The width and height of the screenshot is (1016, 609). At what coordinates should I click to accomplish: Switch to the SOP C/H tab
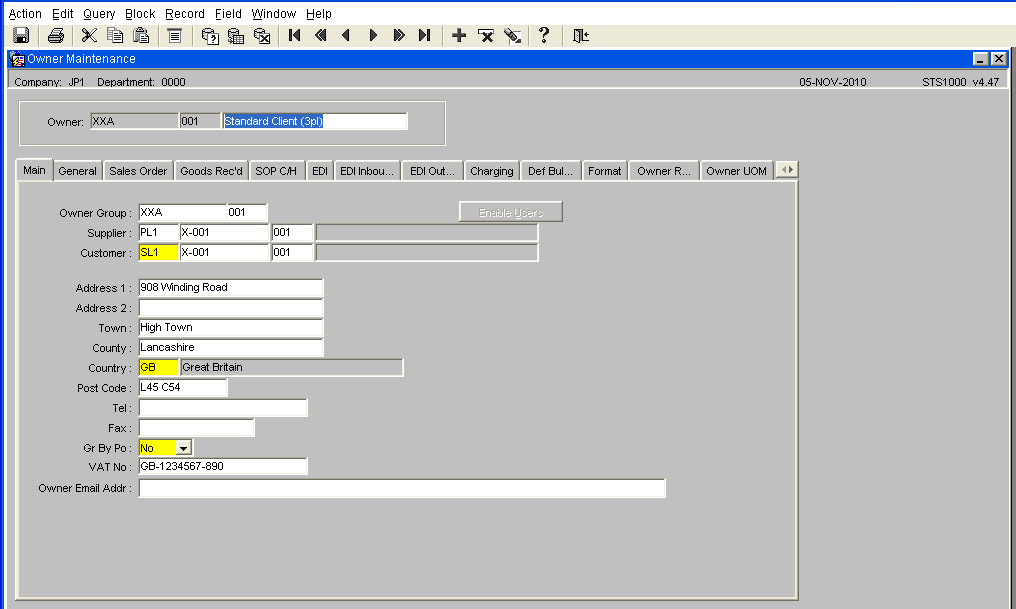point(276,171)
